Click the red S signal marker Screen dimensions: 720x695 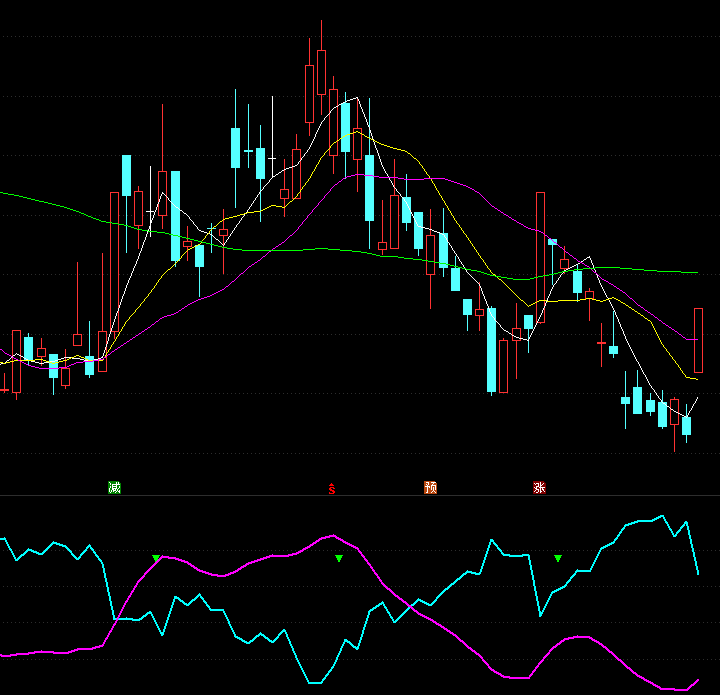[x=332, y=489]
